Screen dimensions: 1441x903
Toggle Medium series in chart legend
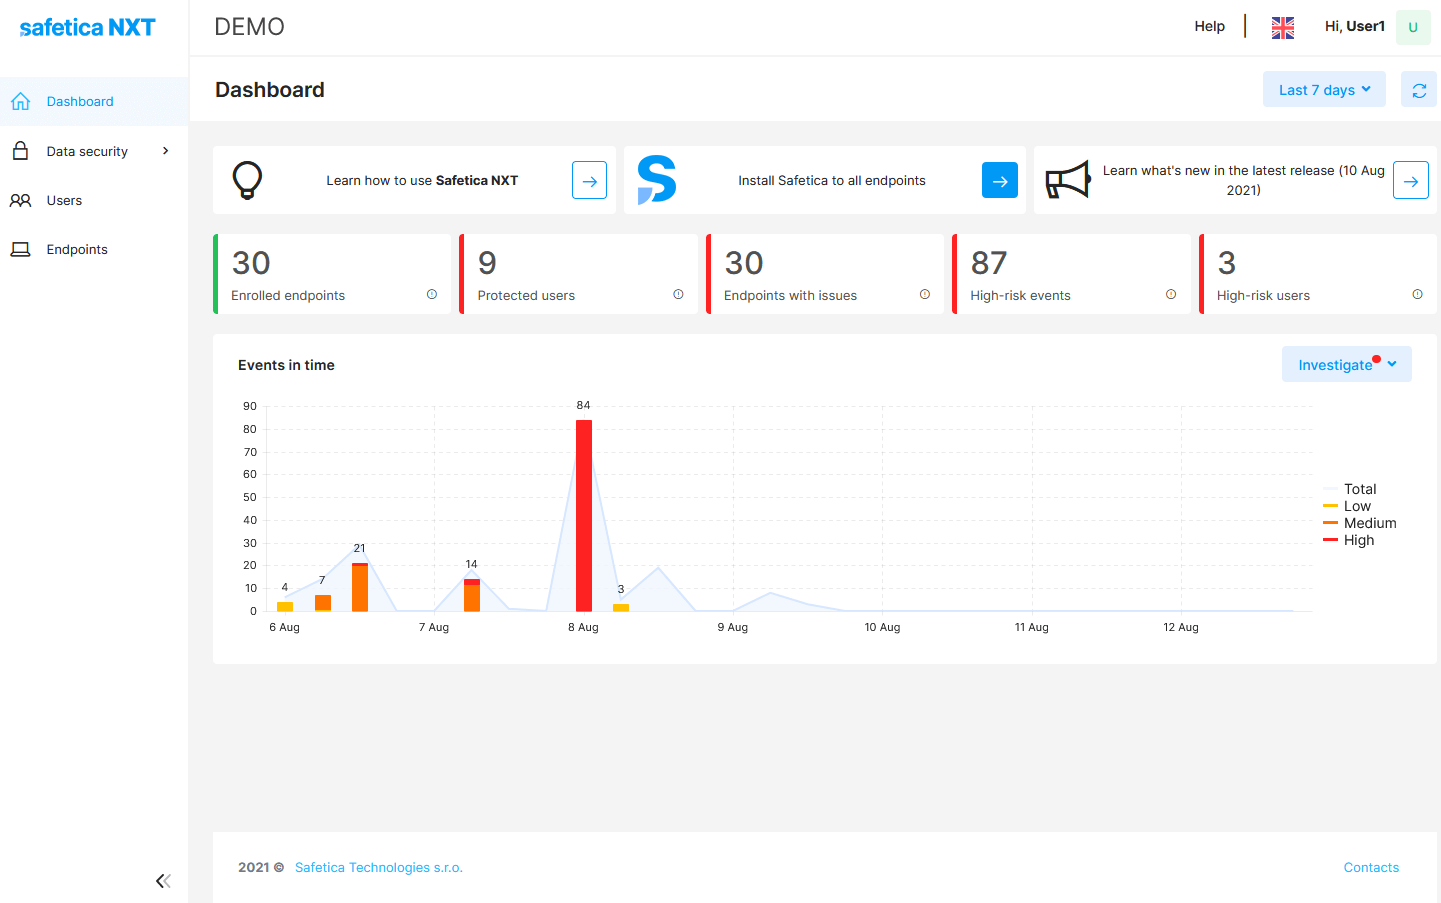(1360, 523)
